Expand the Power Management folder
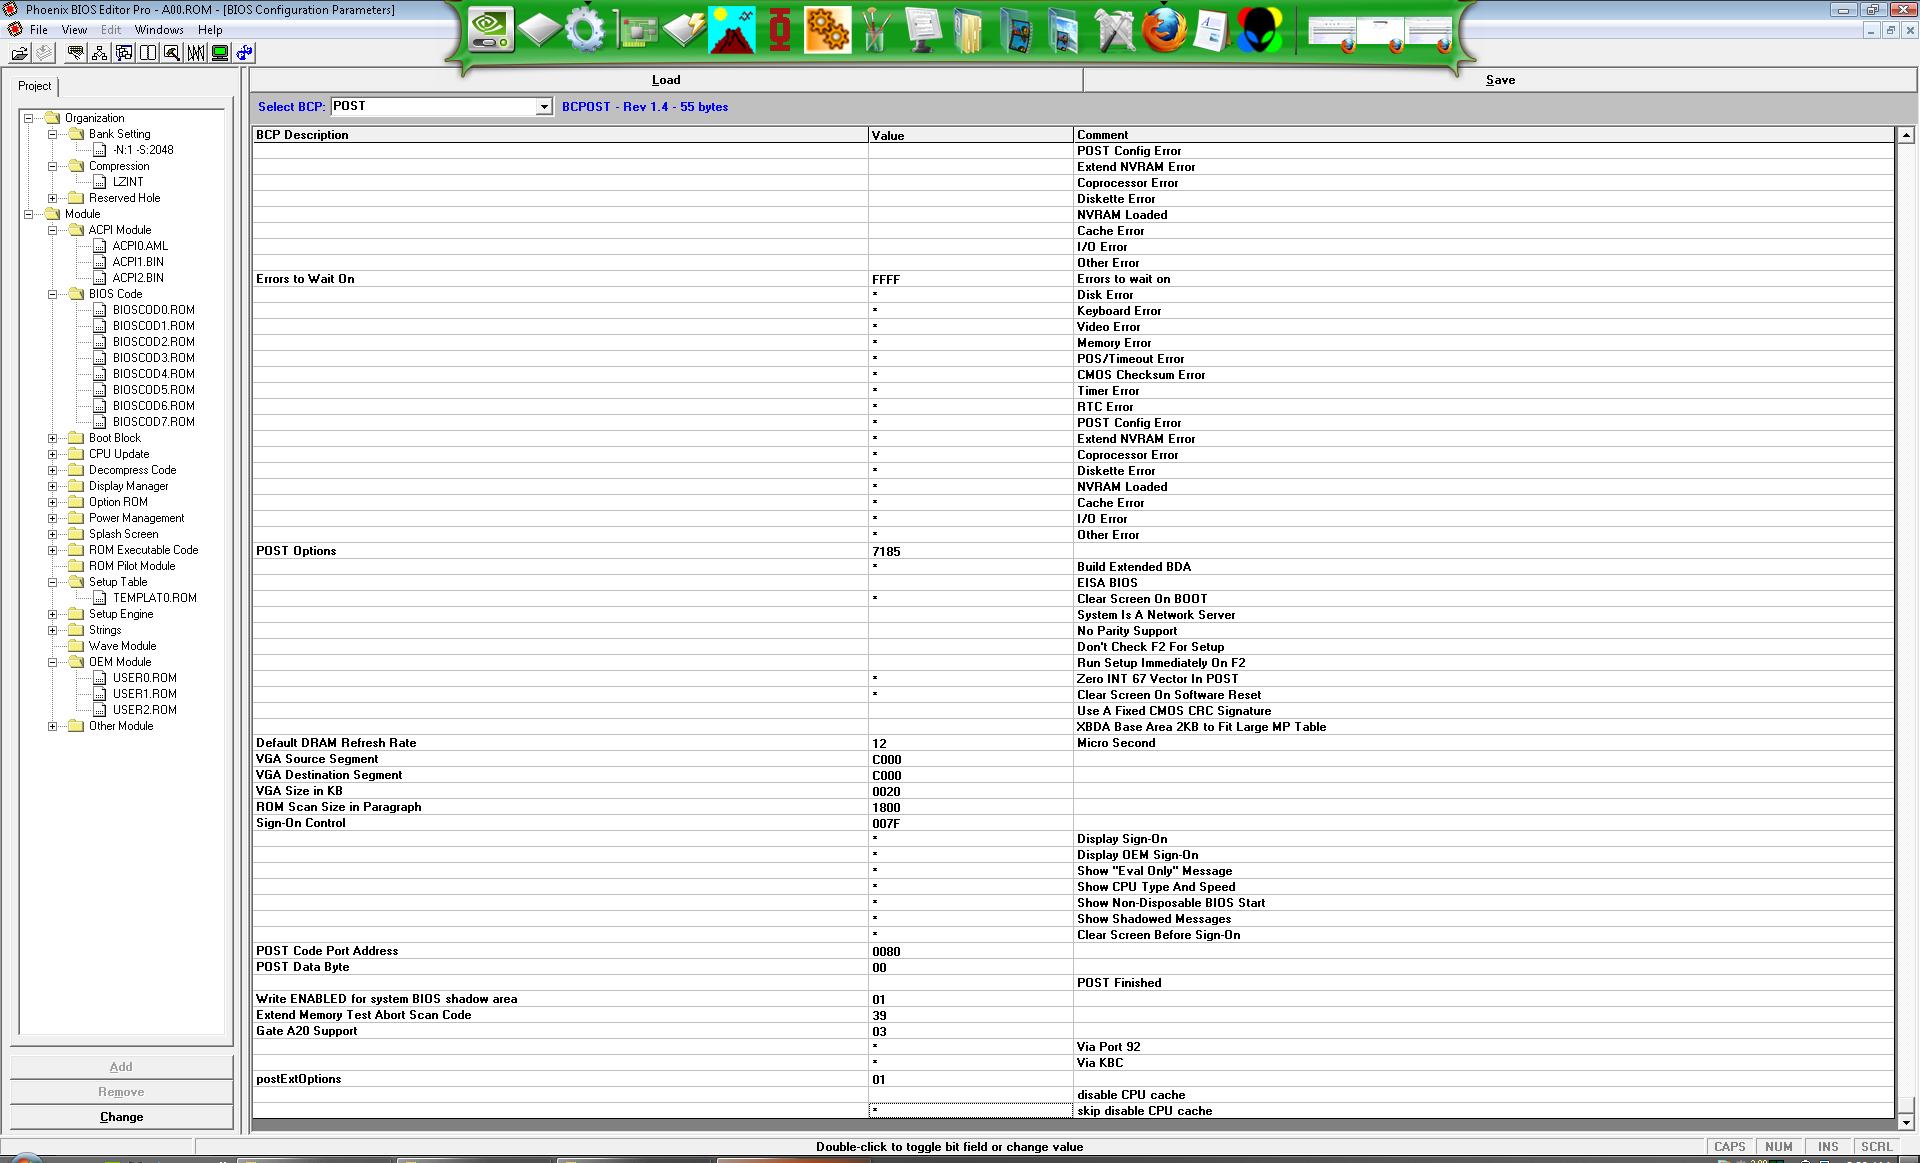Image resolution: width=1920 pixels, height=1163 pixels. [x=53, y=518]
